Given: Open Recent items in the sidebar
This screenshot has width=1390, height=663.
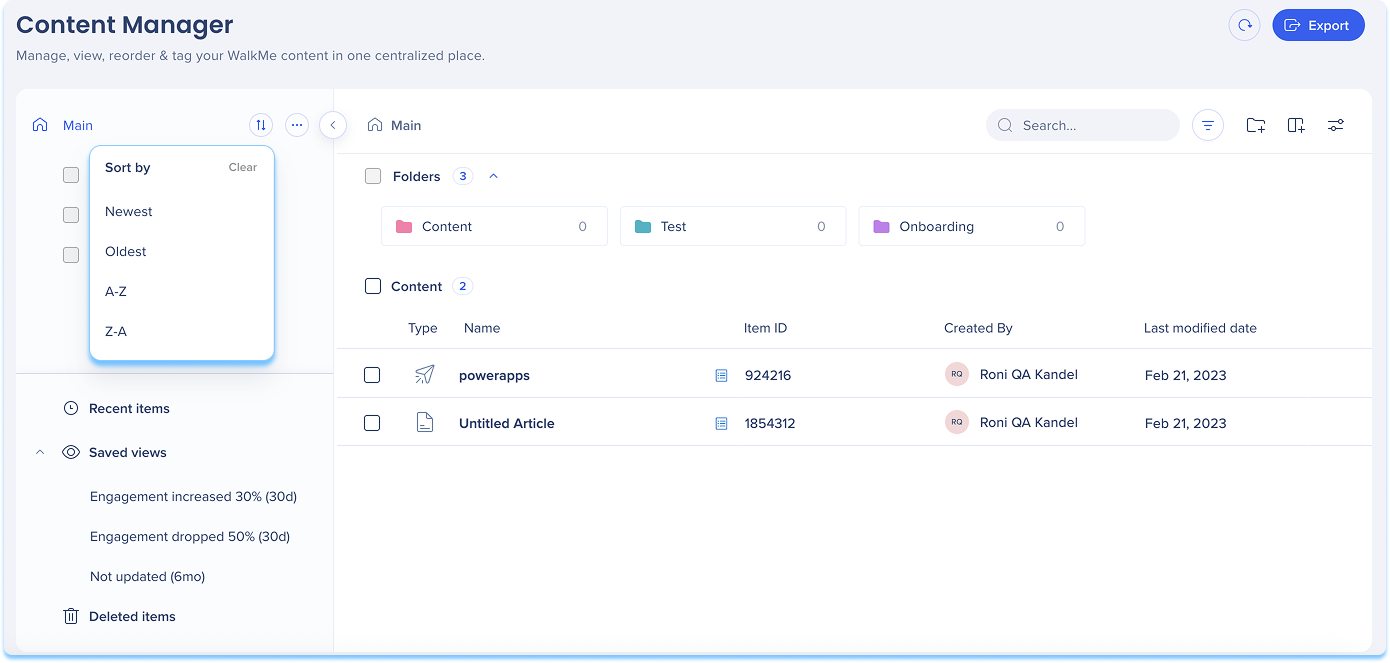Looking at the screenshot, I should click(129, 408).
